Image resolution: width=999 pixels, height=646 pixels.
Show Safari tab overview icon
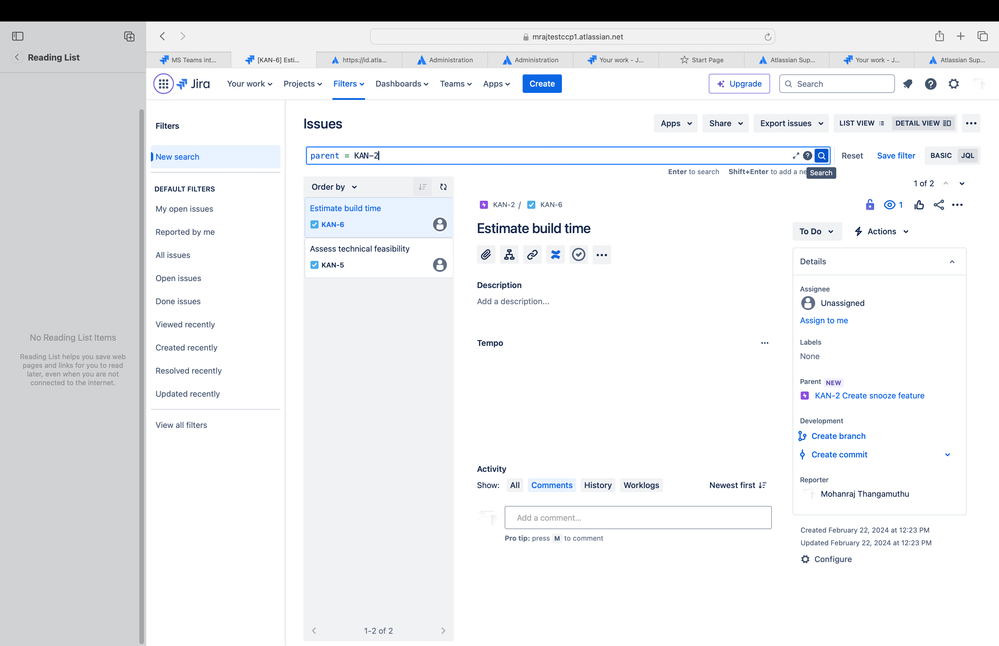click(982, 36)
